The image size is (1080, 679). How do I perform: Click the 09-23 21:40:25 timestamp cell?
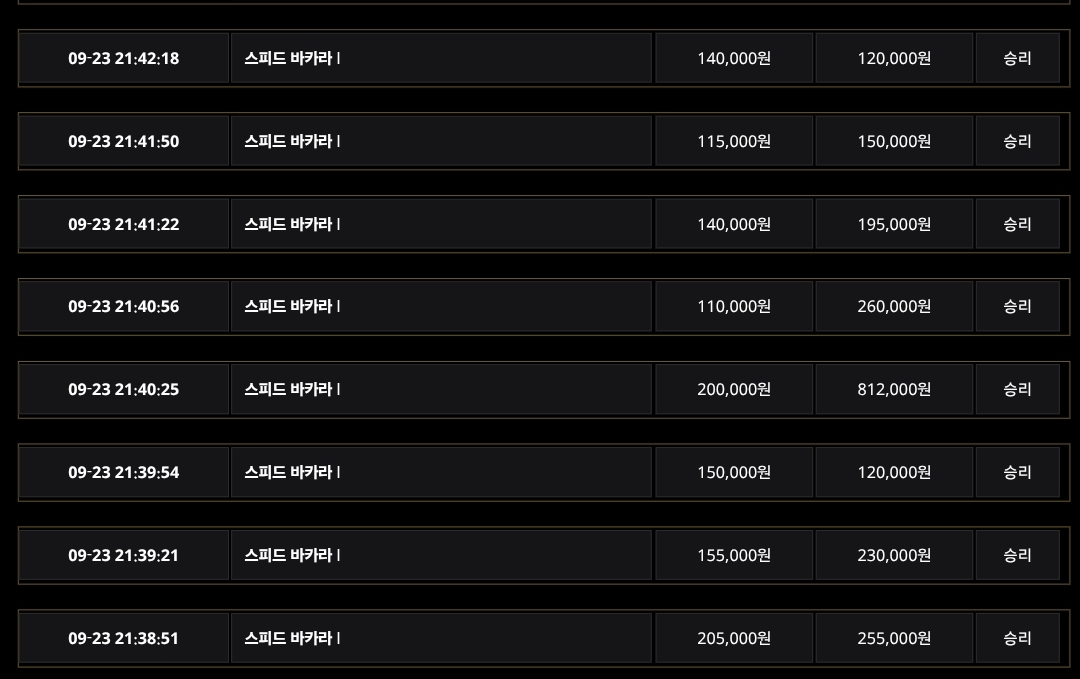[124, 389]
